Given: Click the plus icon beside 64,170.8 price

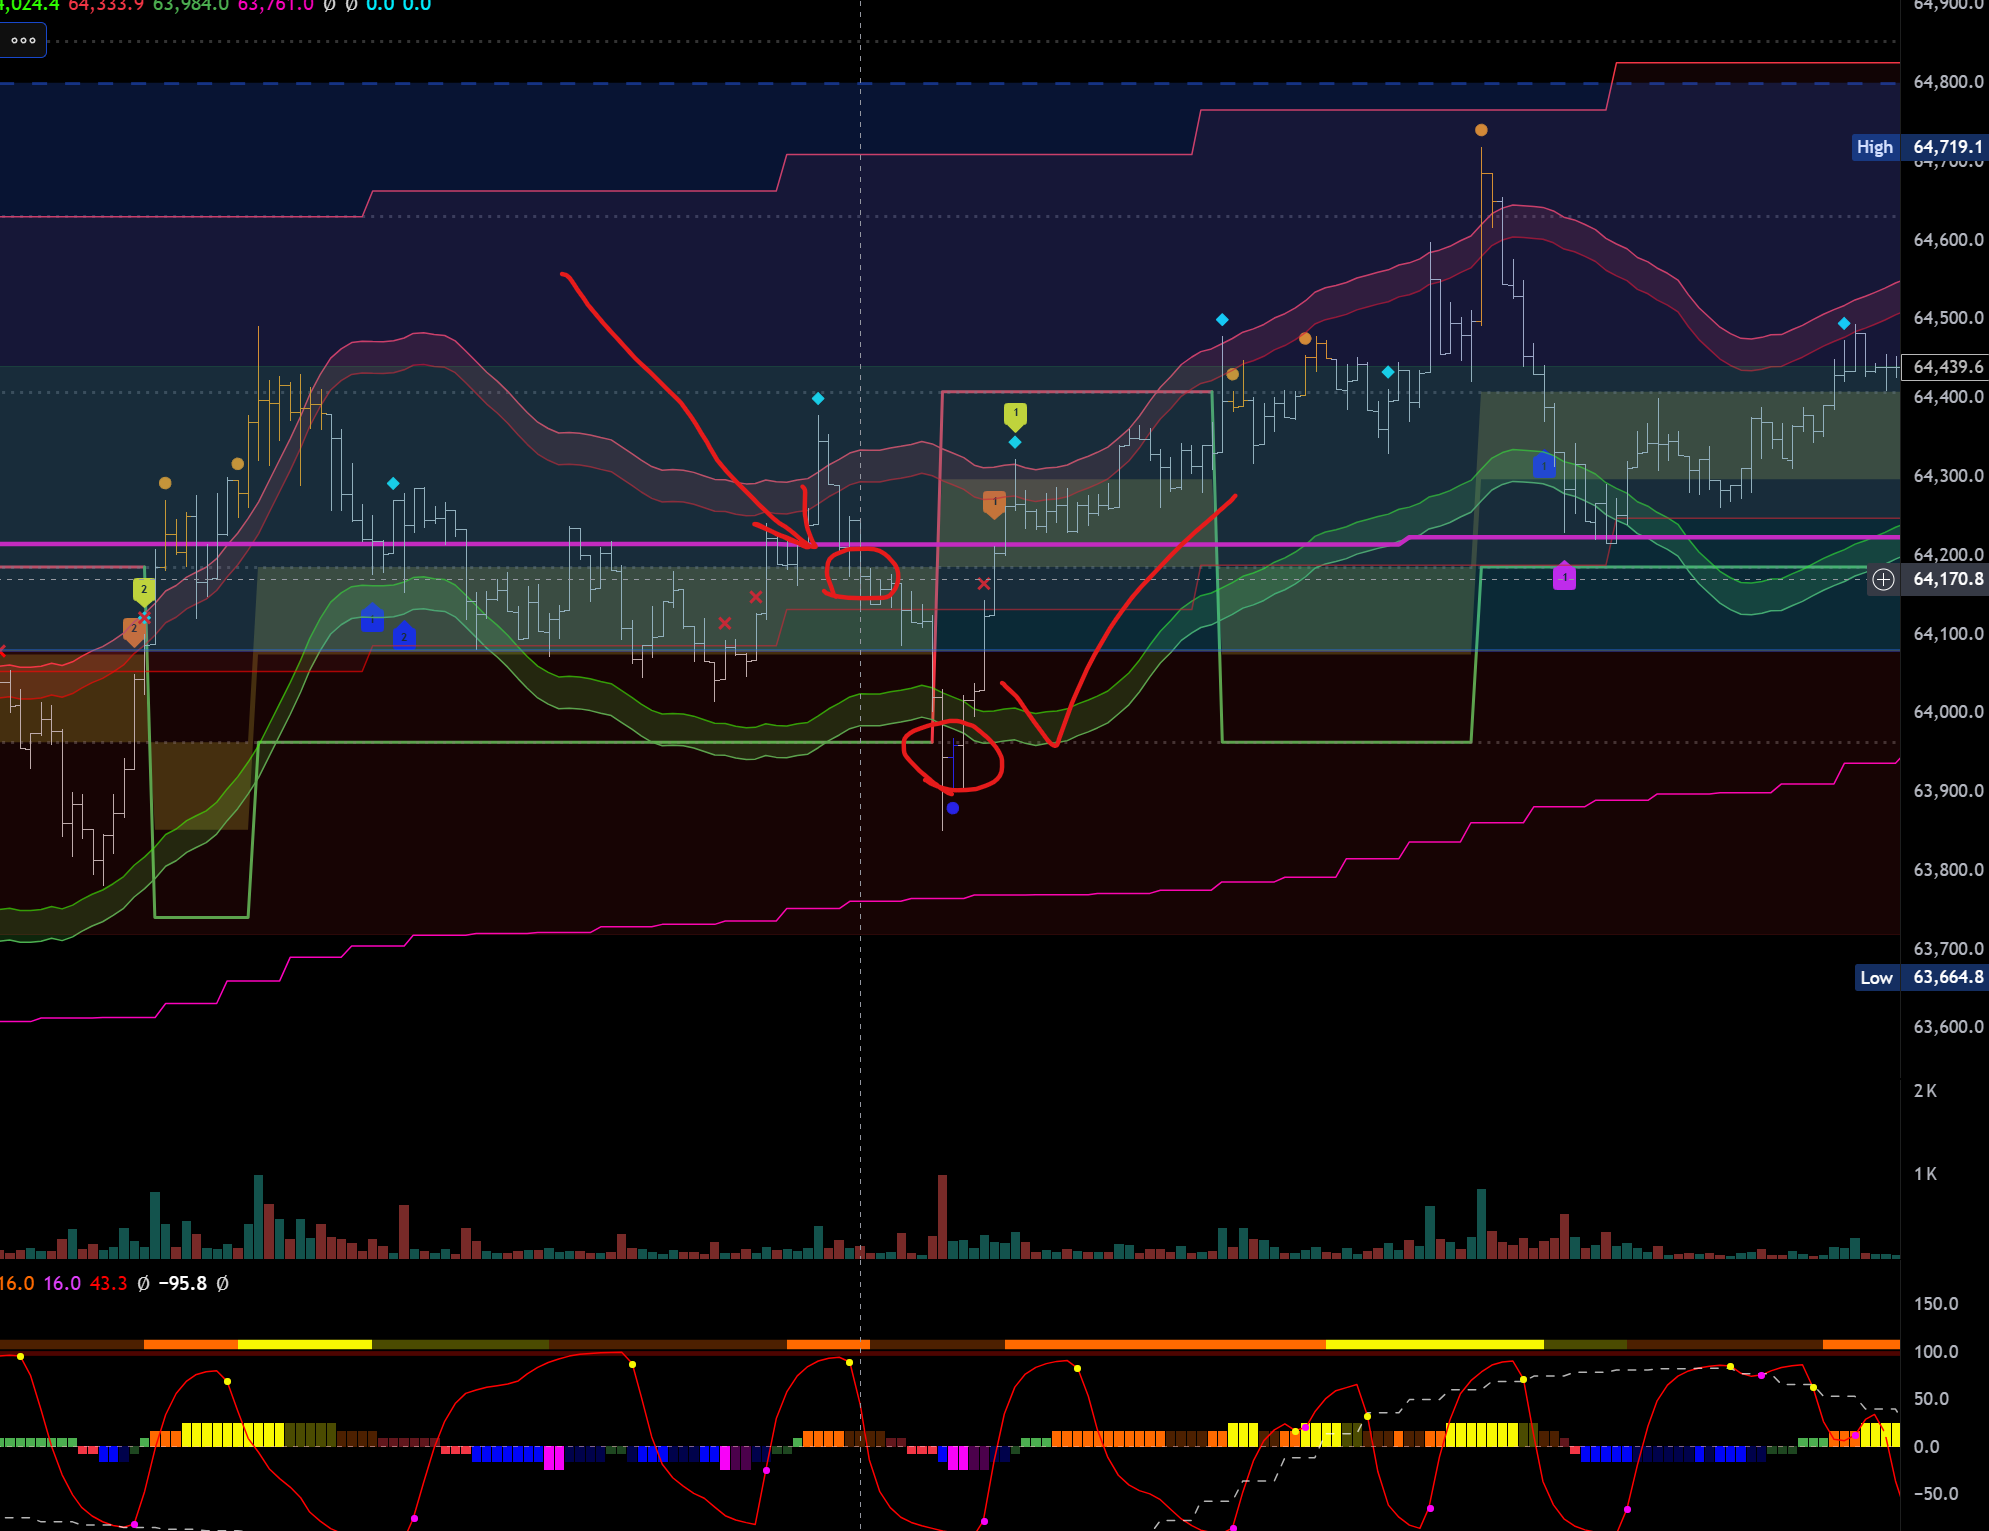Looking at the screenshot, I should pos(1883,579).
